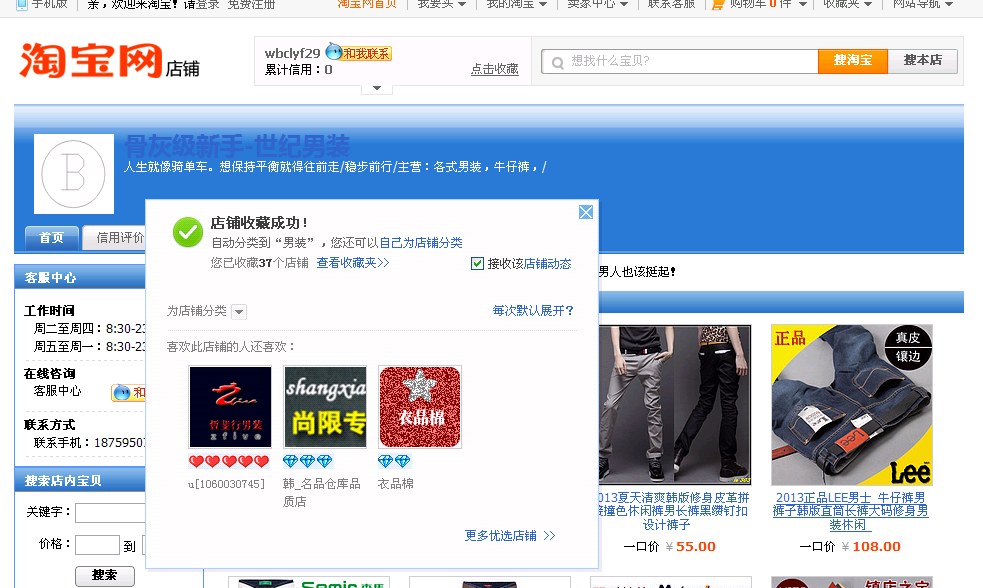Open the 我要买 dropdown menu

coord(441,4)
